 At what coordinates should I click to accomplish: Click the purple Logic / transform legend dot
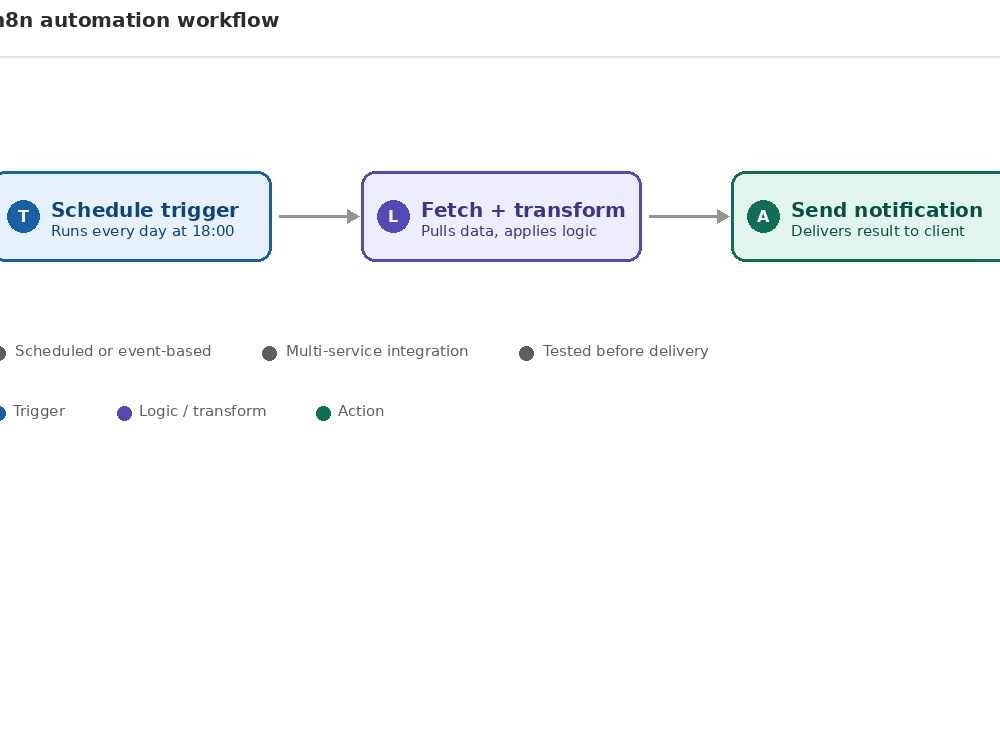click(x=124, y=413)
